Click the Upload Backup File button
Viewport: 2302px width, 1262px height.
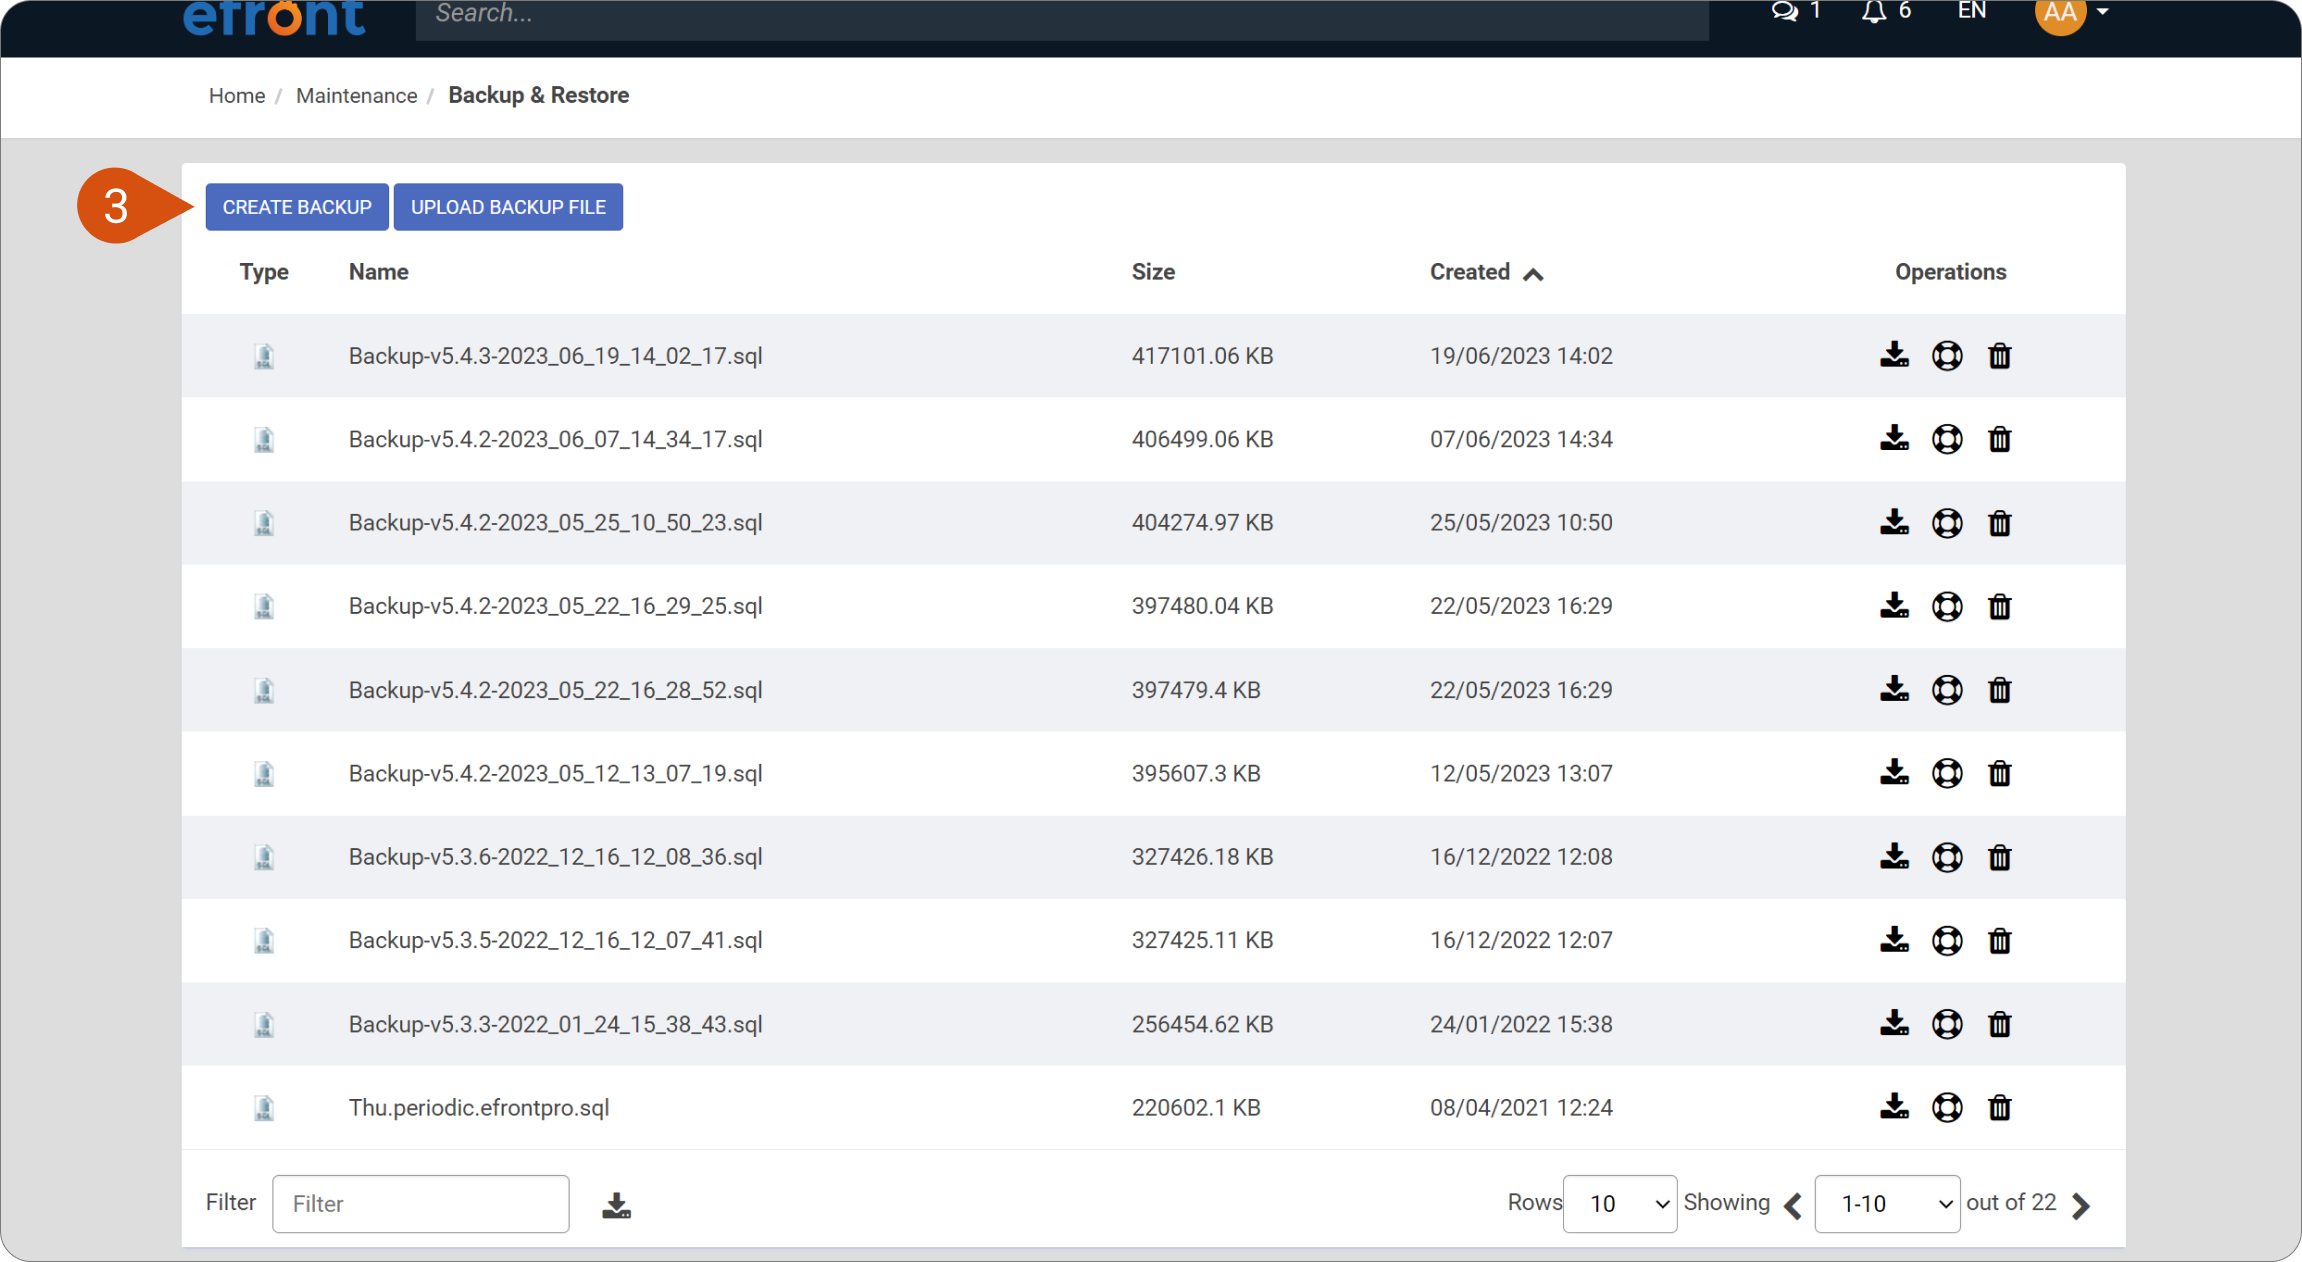click(x=508, y=207)
